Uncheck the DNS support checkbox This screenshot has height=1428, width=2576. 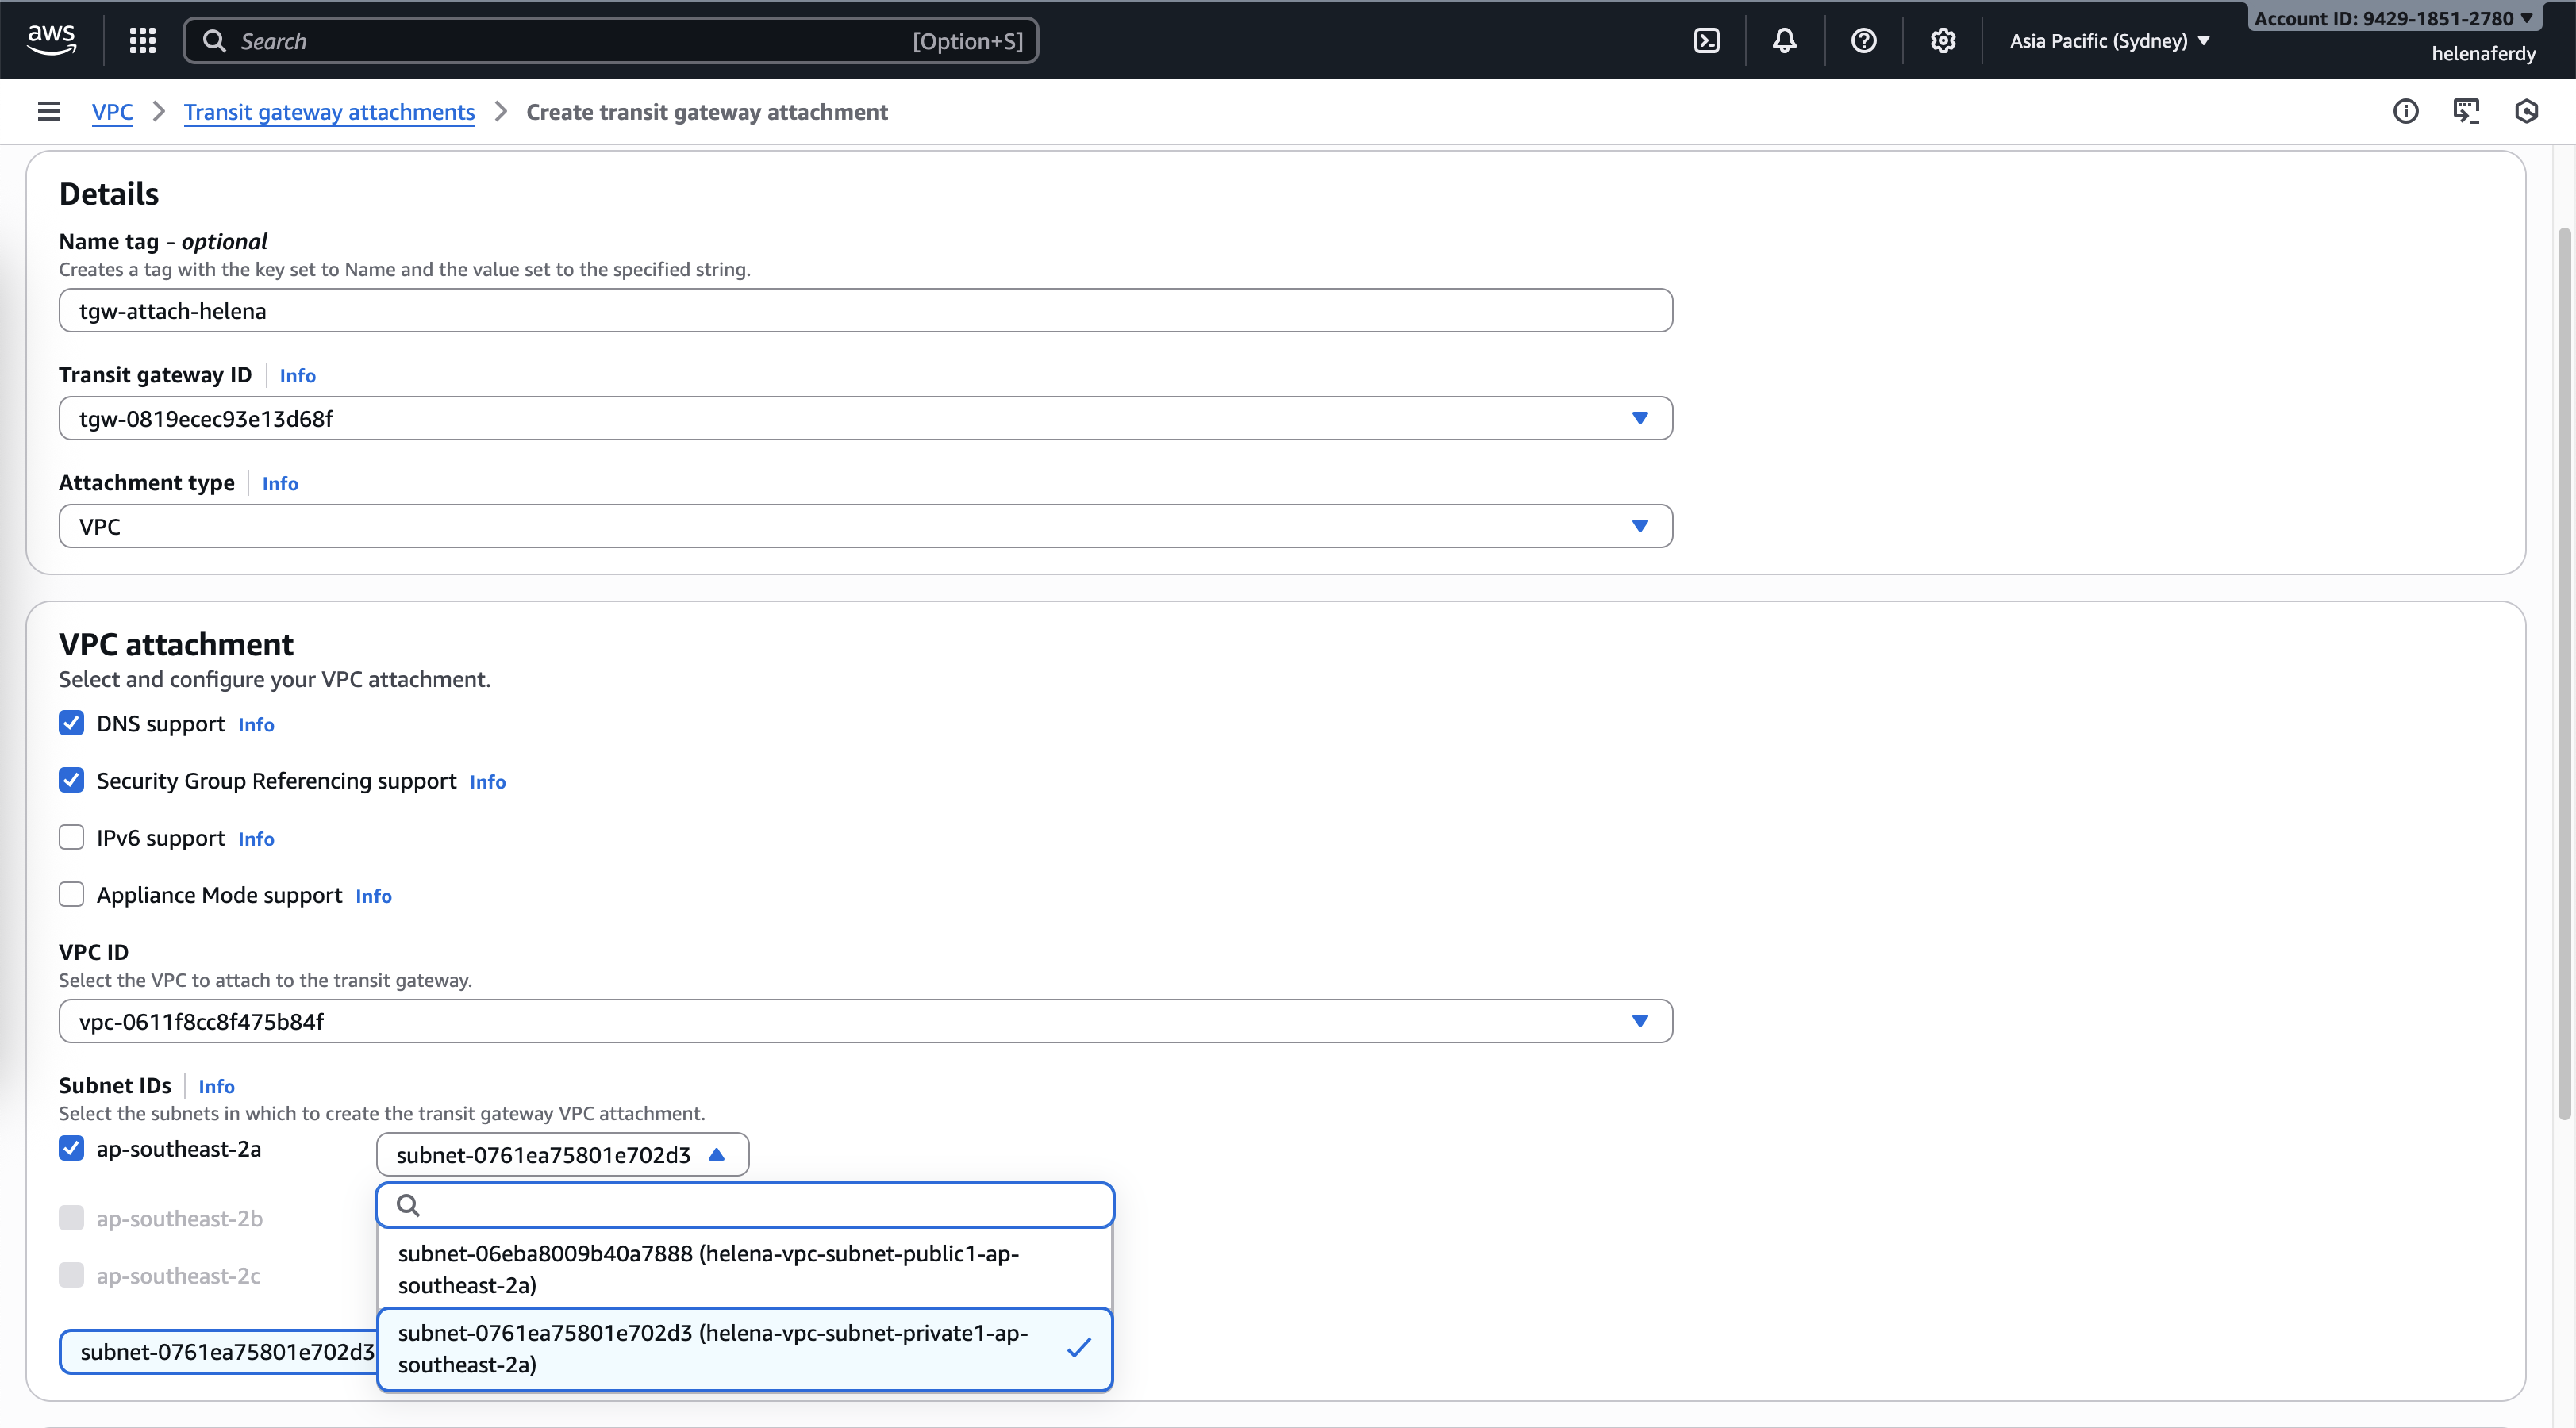click(x=71, y=723)
